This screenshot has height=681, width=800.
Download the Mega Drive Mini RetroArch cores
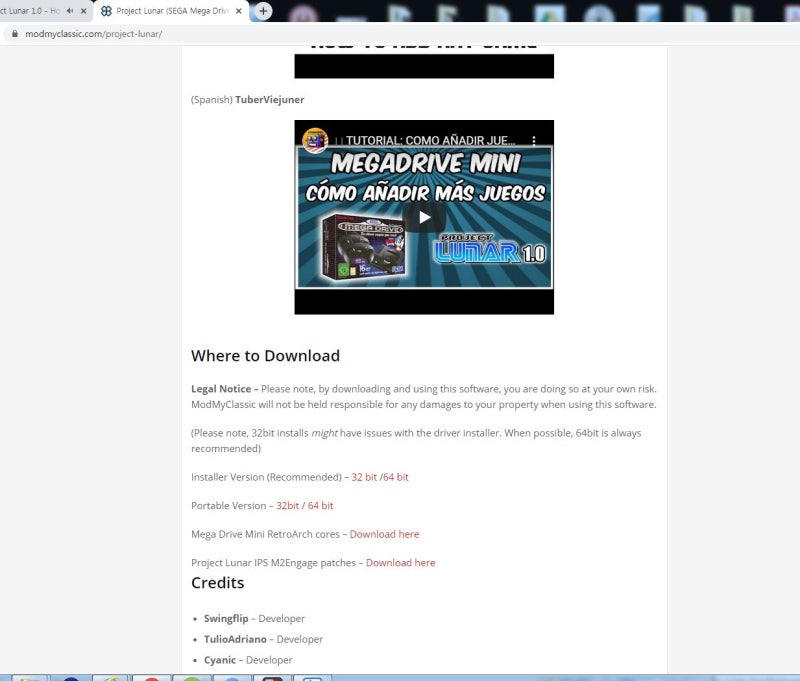[384, 534]
